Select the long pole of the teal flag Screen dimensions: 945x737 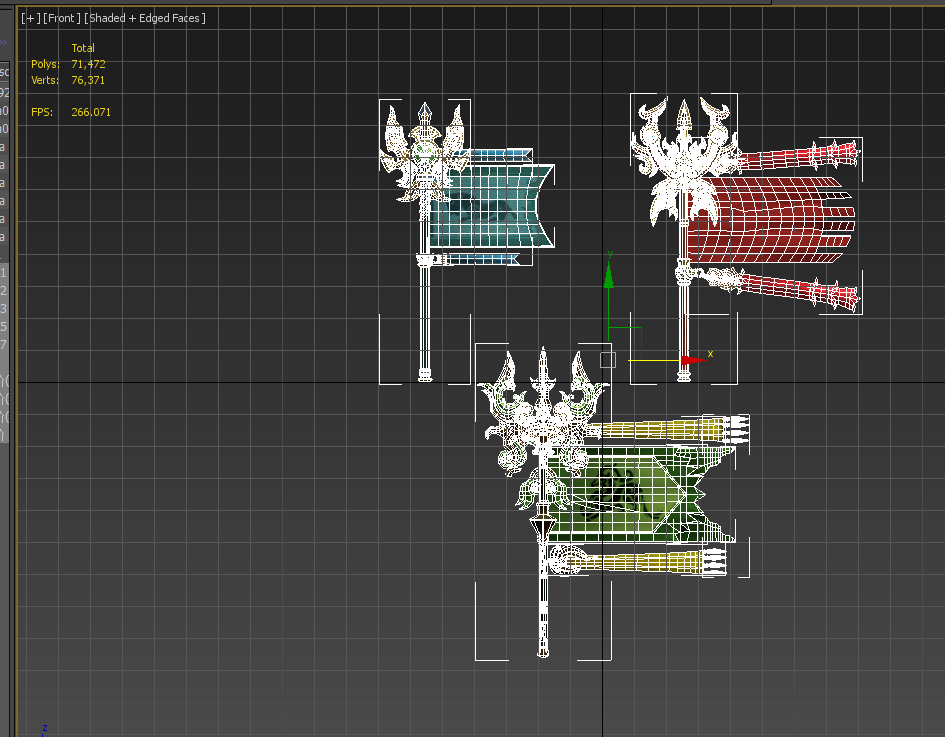[425, 320]
